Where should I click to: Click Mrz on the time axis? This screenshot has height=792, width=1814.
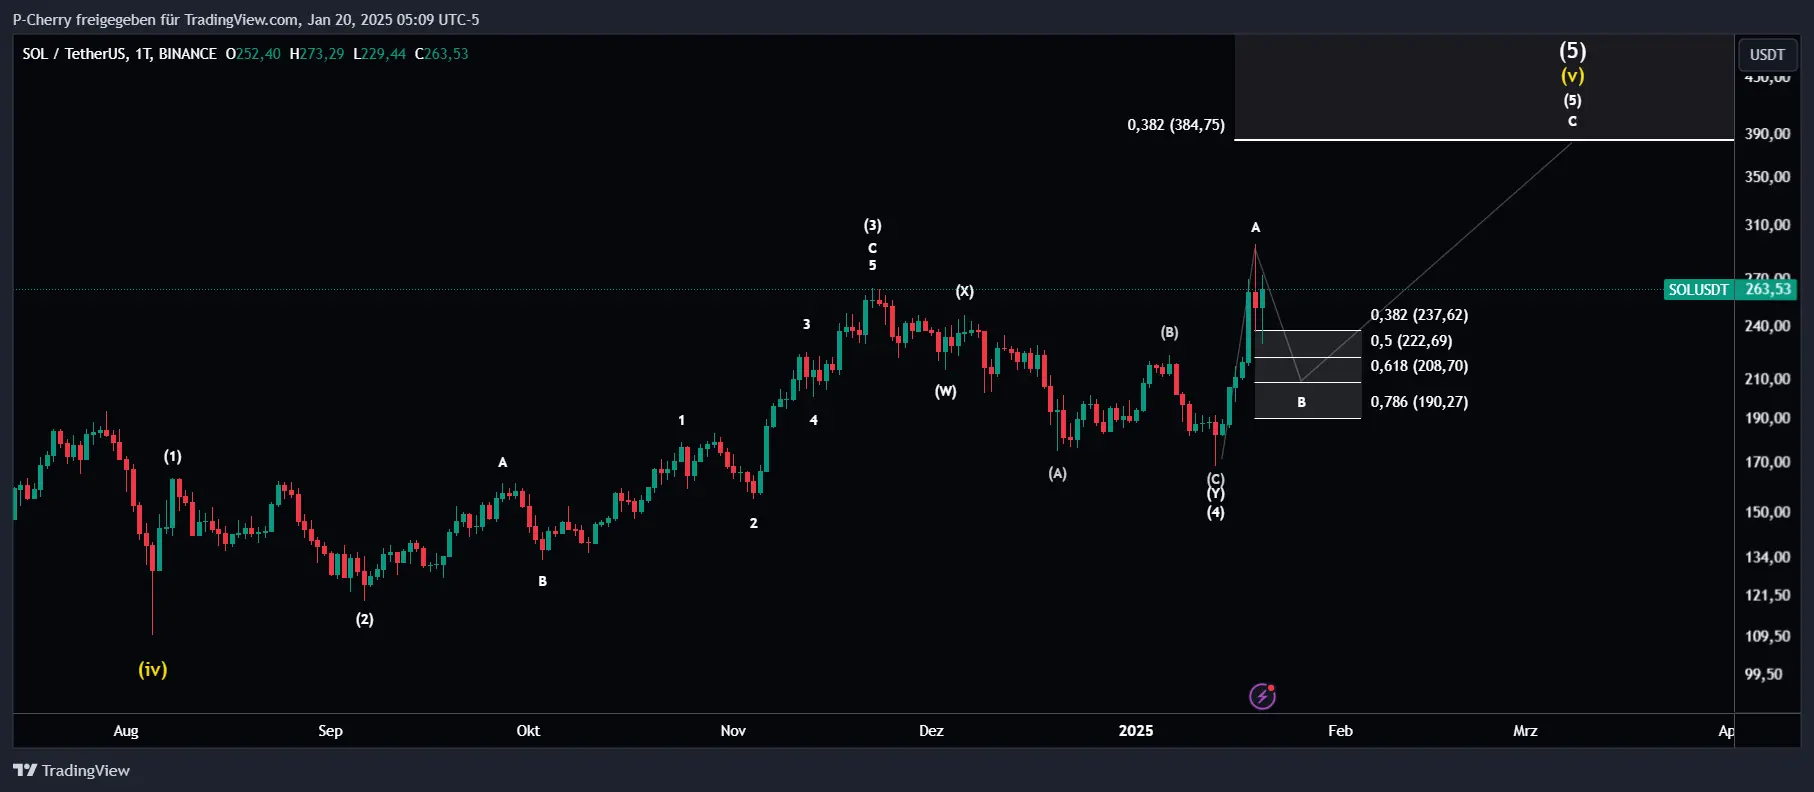click(1525, 731)
